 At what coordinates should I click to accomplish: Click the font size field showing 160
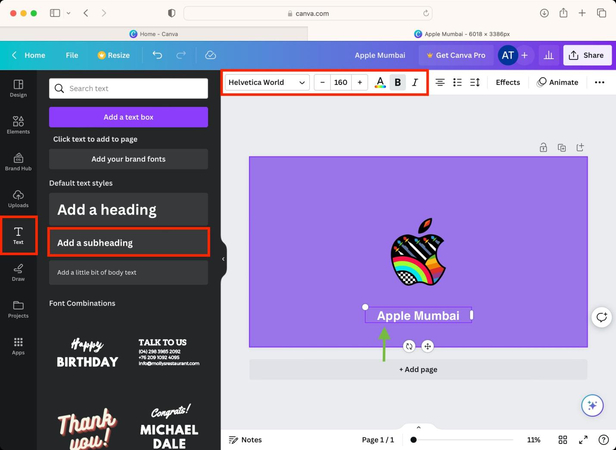pos(341,83)
